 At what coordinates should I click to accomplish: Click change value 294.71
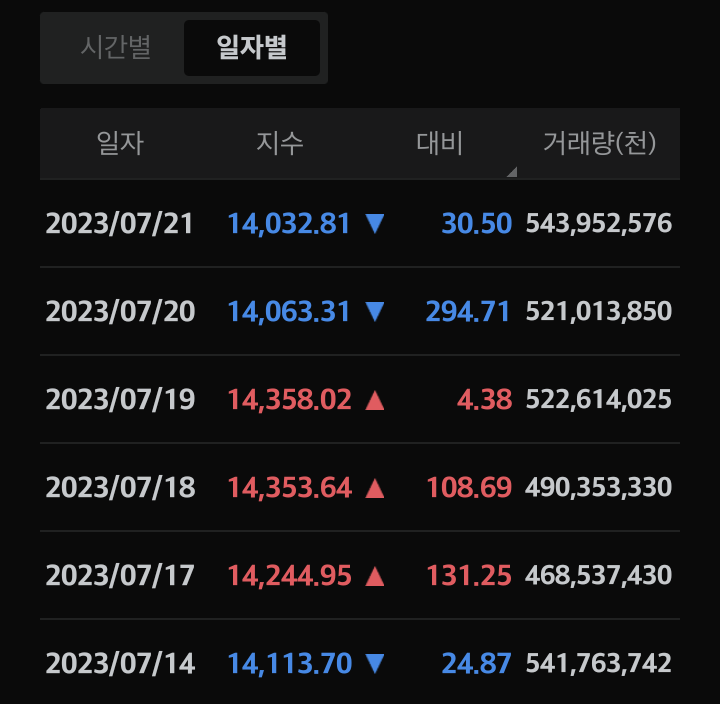coord(468,312)
